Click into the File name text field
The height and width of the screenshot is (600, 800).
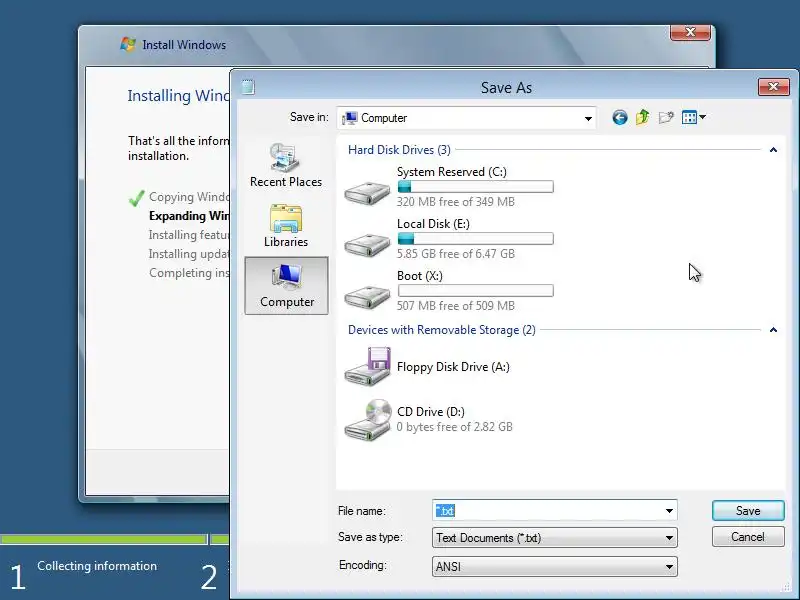click(547, 511)
